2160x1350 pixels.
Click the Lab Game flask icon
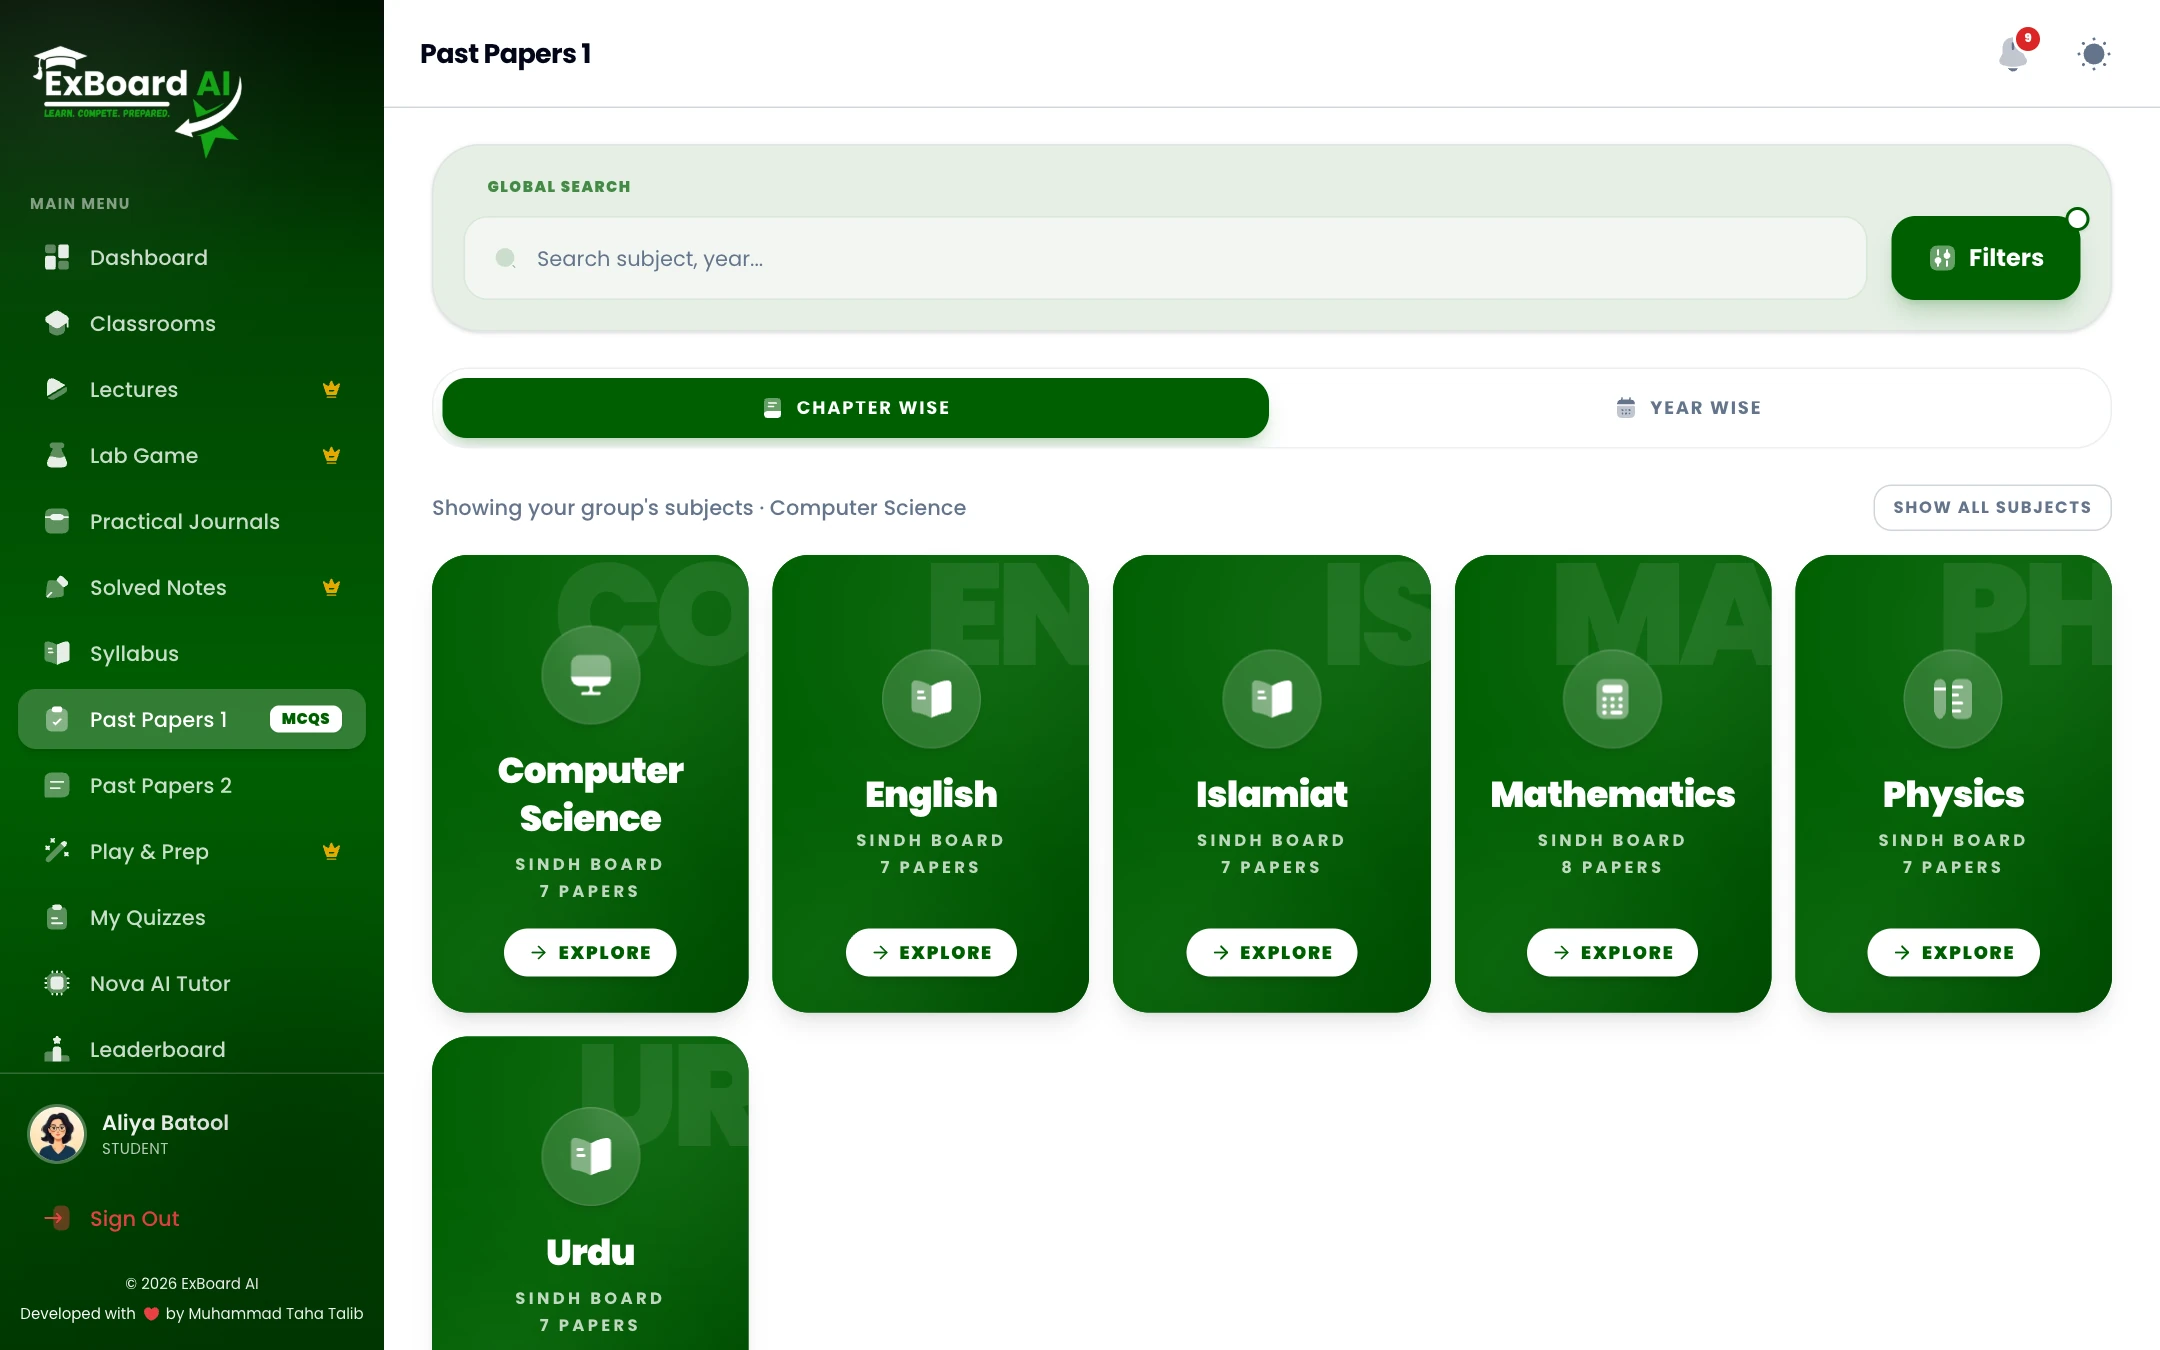click(x=57, y=455)
